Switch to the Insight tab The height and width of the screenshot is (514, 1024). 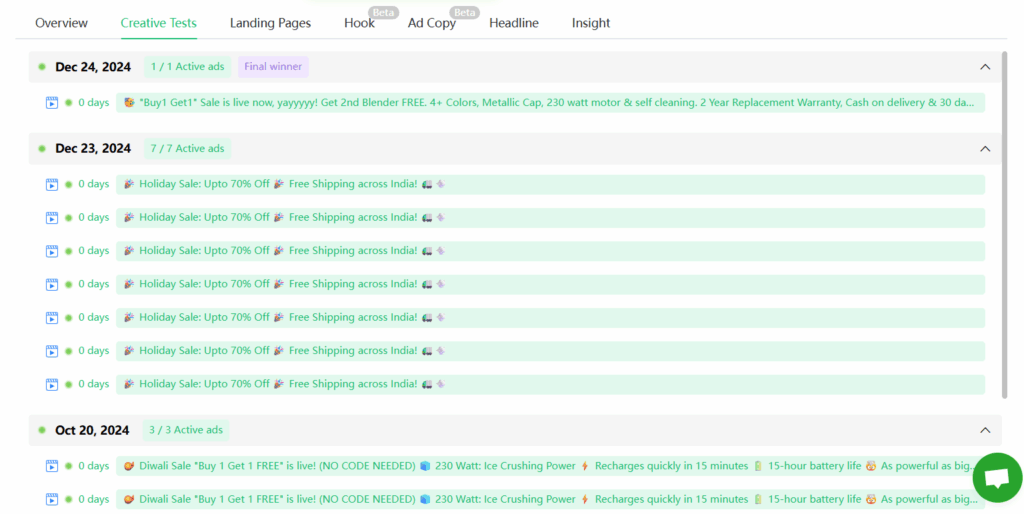(591, 23)
